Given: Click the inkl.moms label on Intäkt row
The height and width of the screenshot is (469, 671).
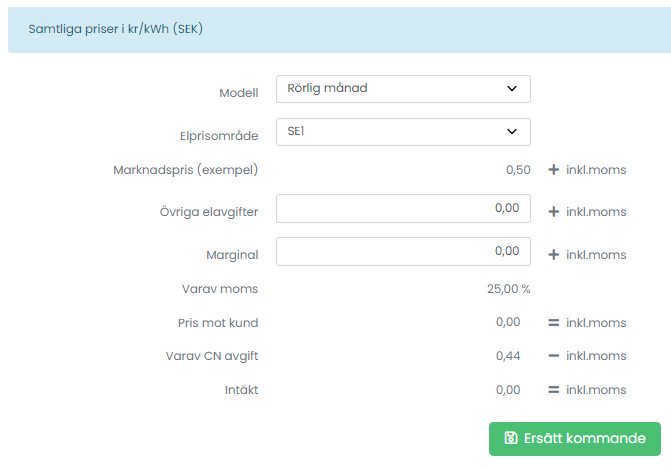Looking at the screenshot, I should click(x=596, y=390).
